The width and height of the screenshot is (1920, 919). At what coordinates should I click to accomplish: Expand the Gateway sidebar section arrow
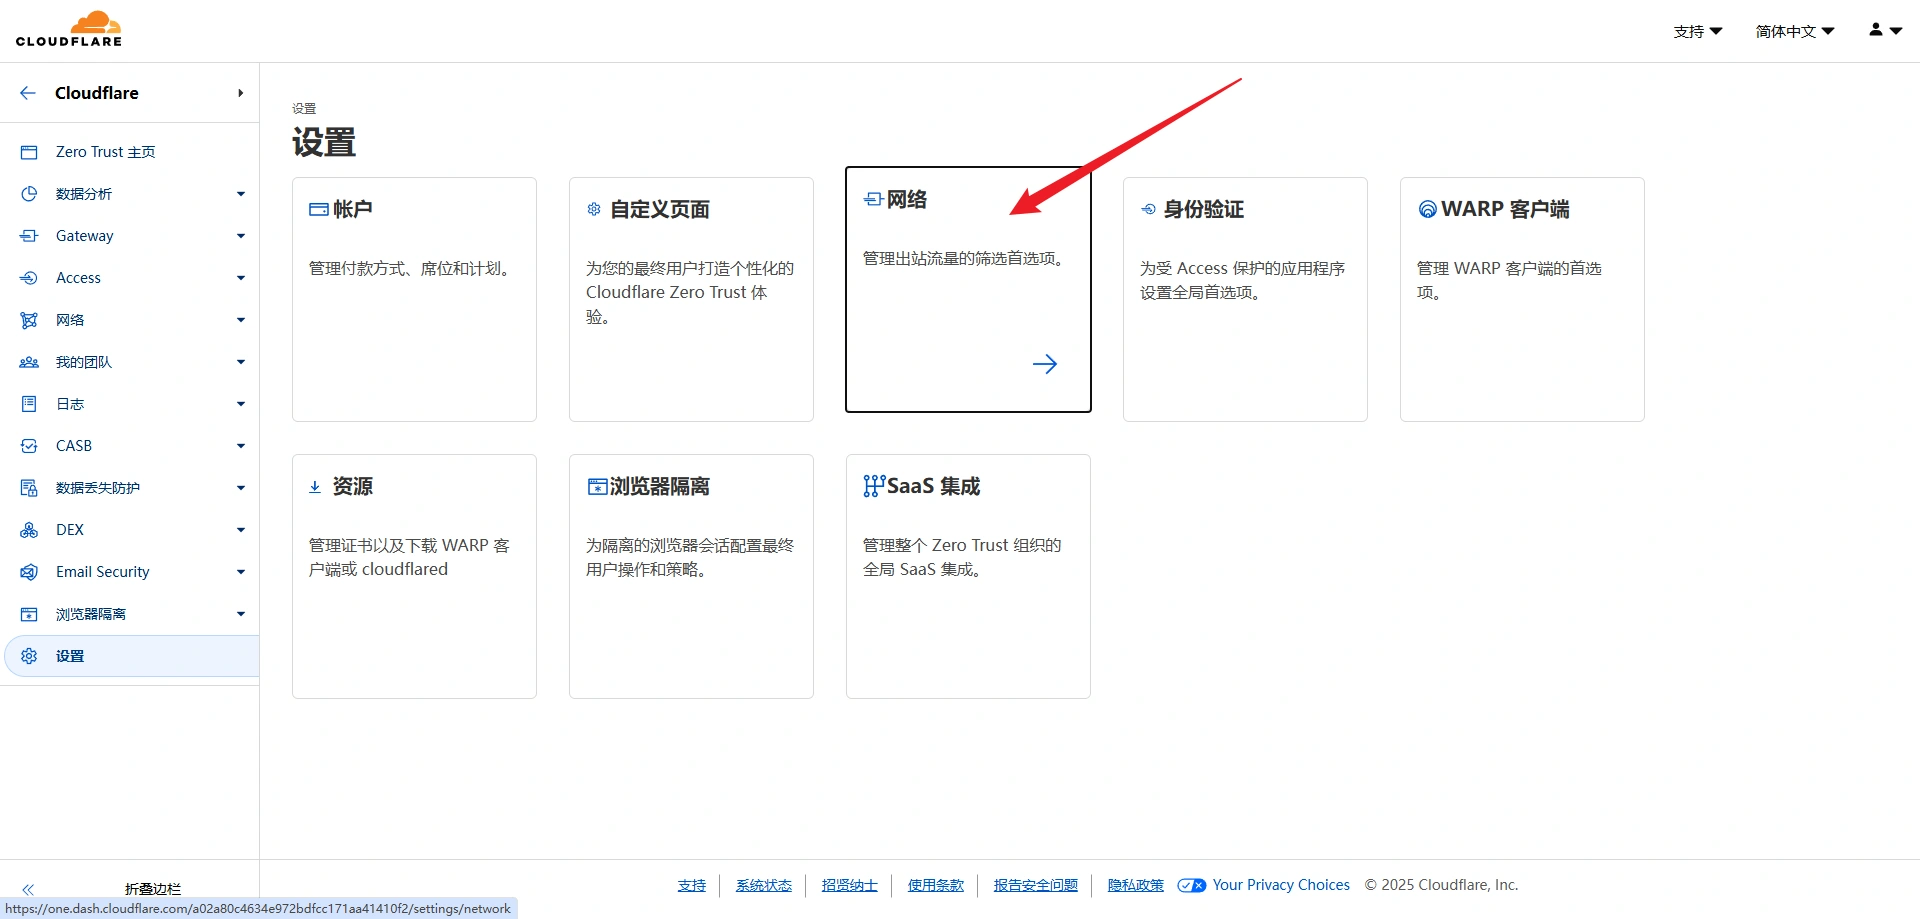[x=241, y=236]
